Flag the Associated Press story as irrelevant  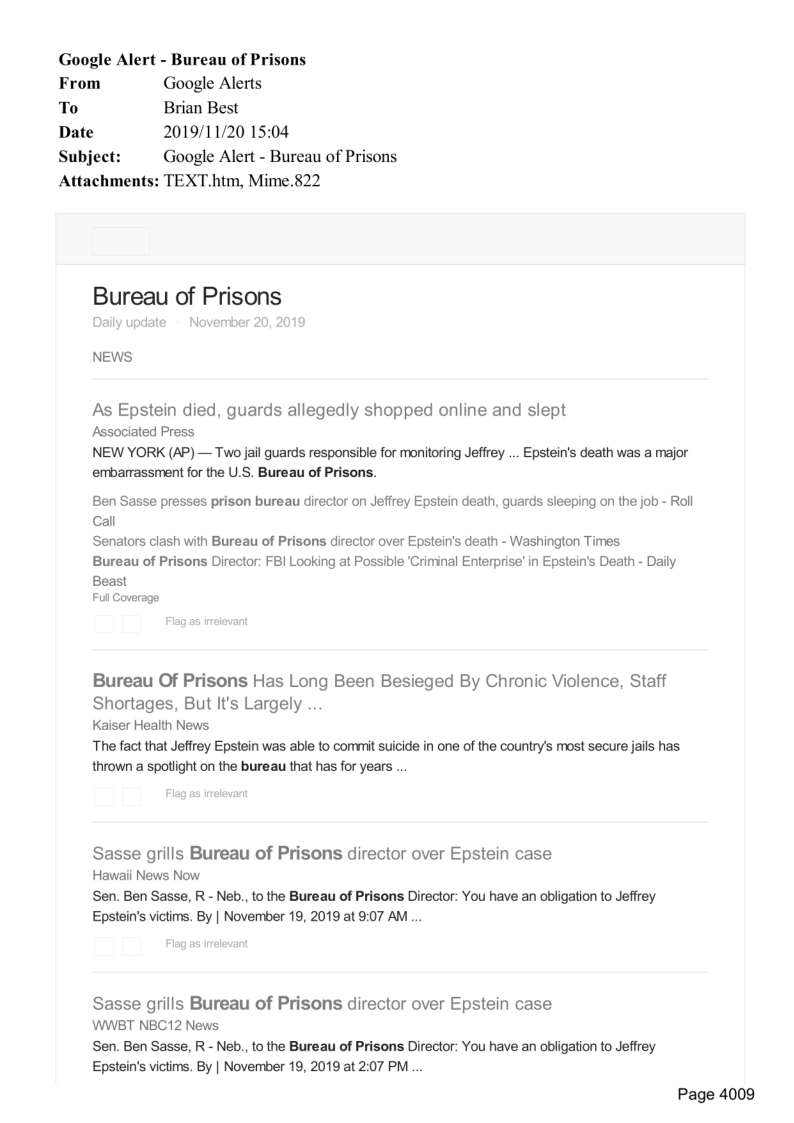(x=206, y=622)
